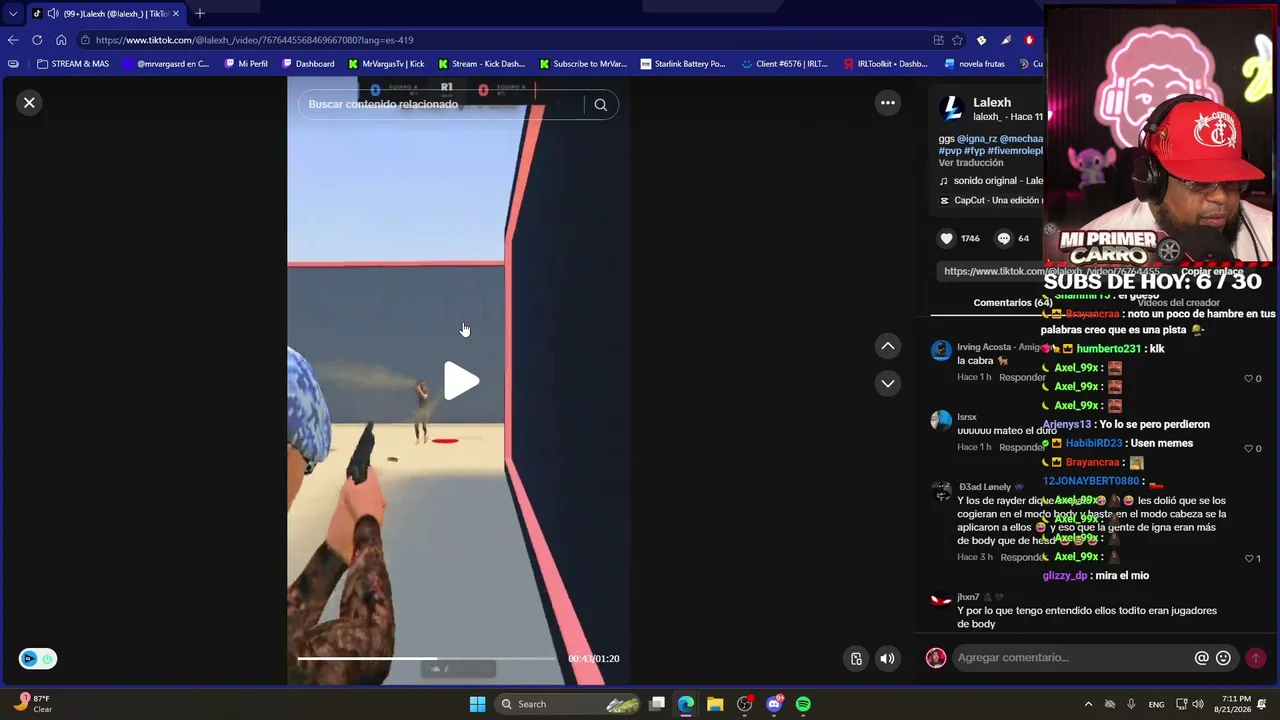
Task: Go to next video with down chevron
Action: 887,383
